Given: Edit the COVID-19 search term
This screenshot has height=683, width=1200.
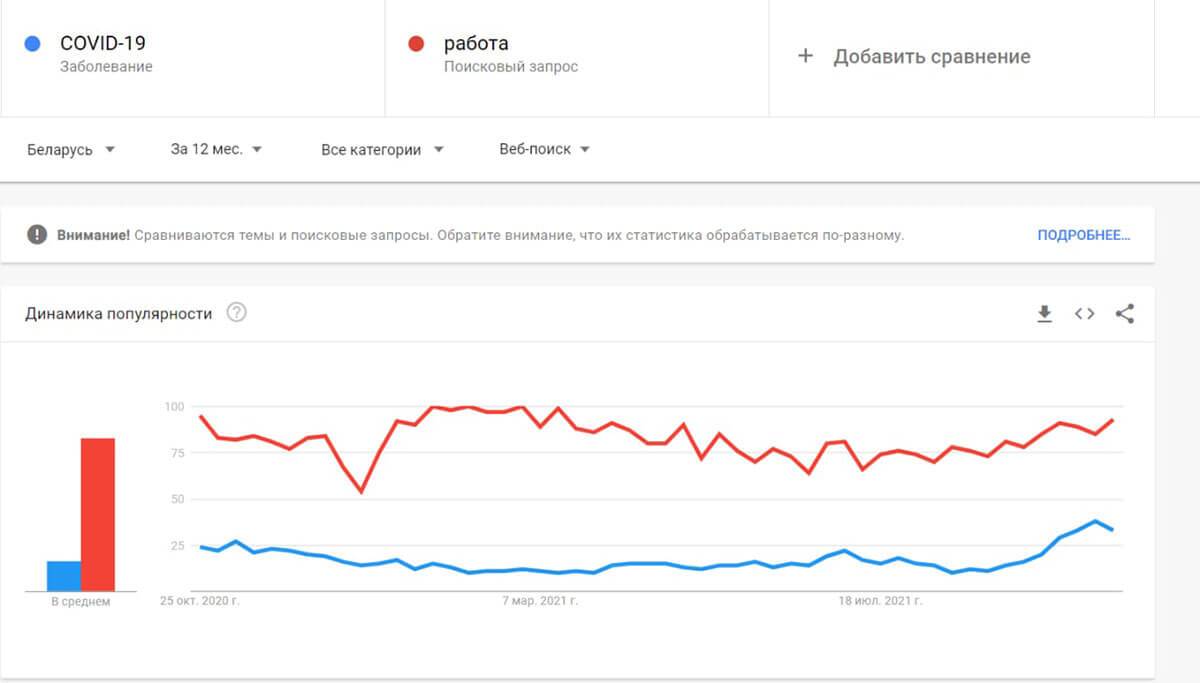Looking at the screenshot, I should pyautogui.click(x=103, y=44).
